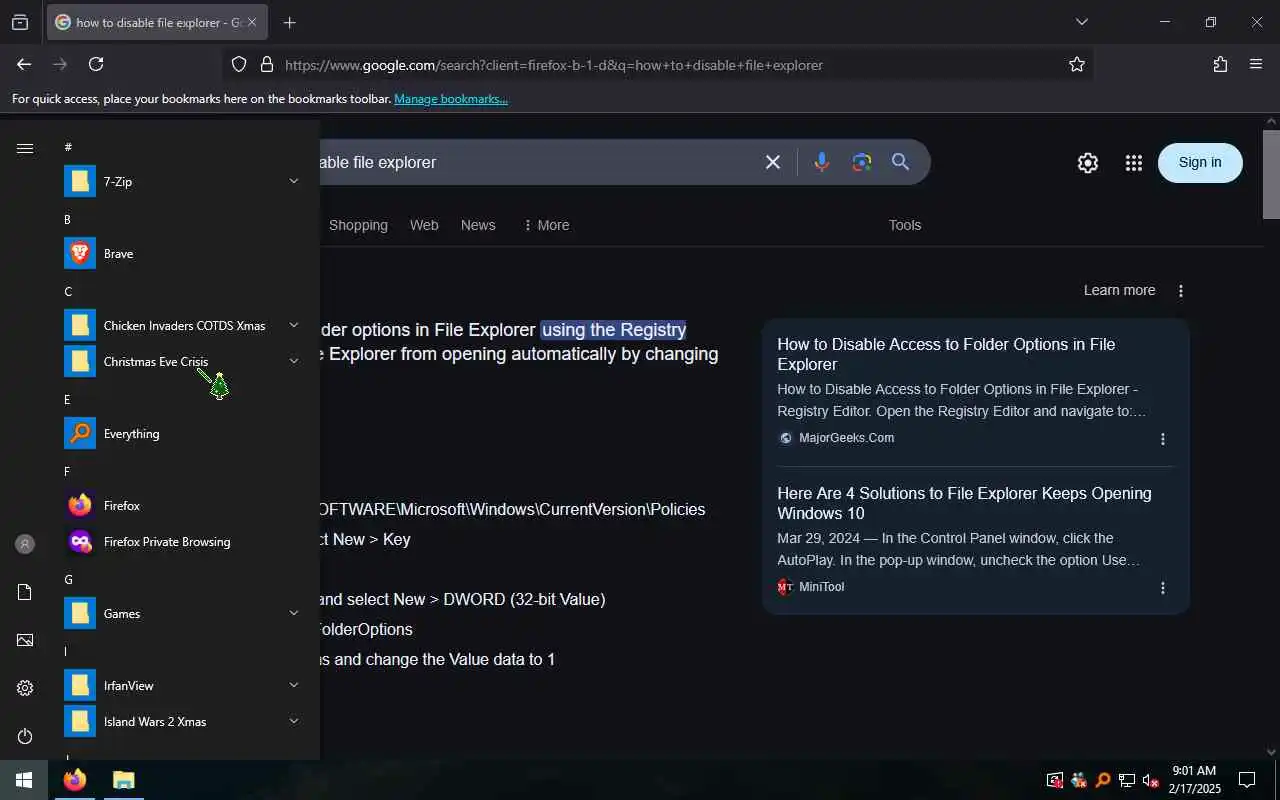Reload the current Google page
This screenshot has width=1280, height=800.
(96, 64)
